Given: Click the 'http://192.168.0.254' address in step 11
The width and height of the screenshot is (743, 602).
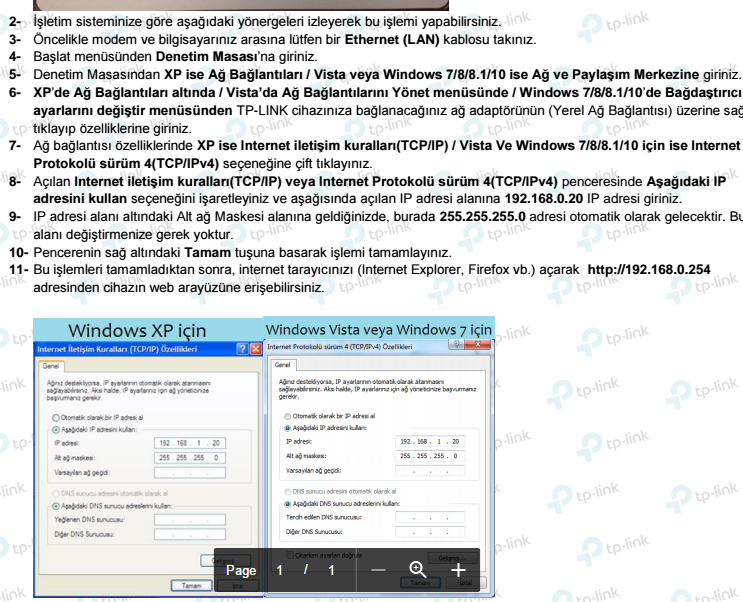Looking at the screenshot, I should [x=649, y=270].
